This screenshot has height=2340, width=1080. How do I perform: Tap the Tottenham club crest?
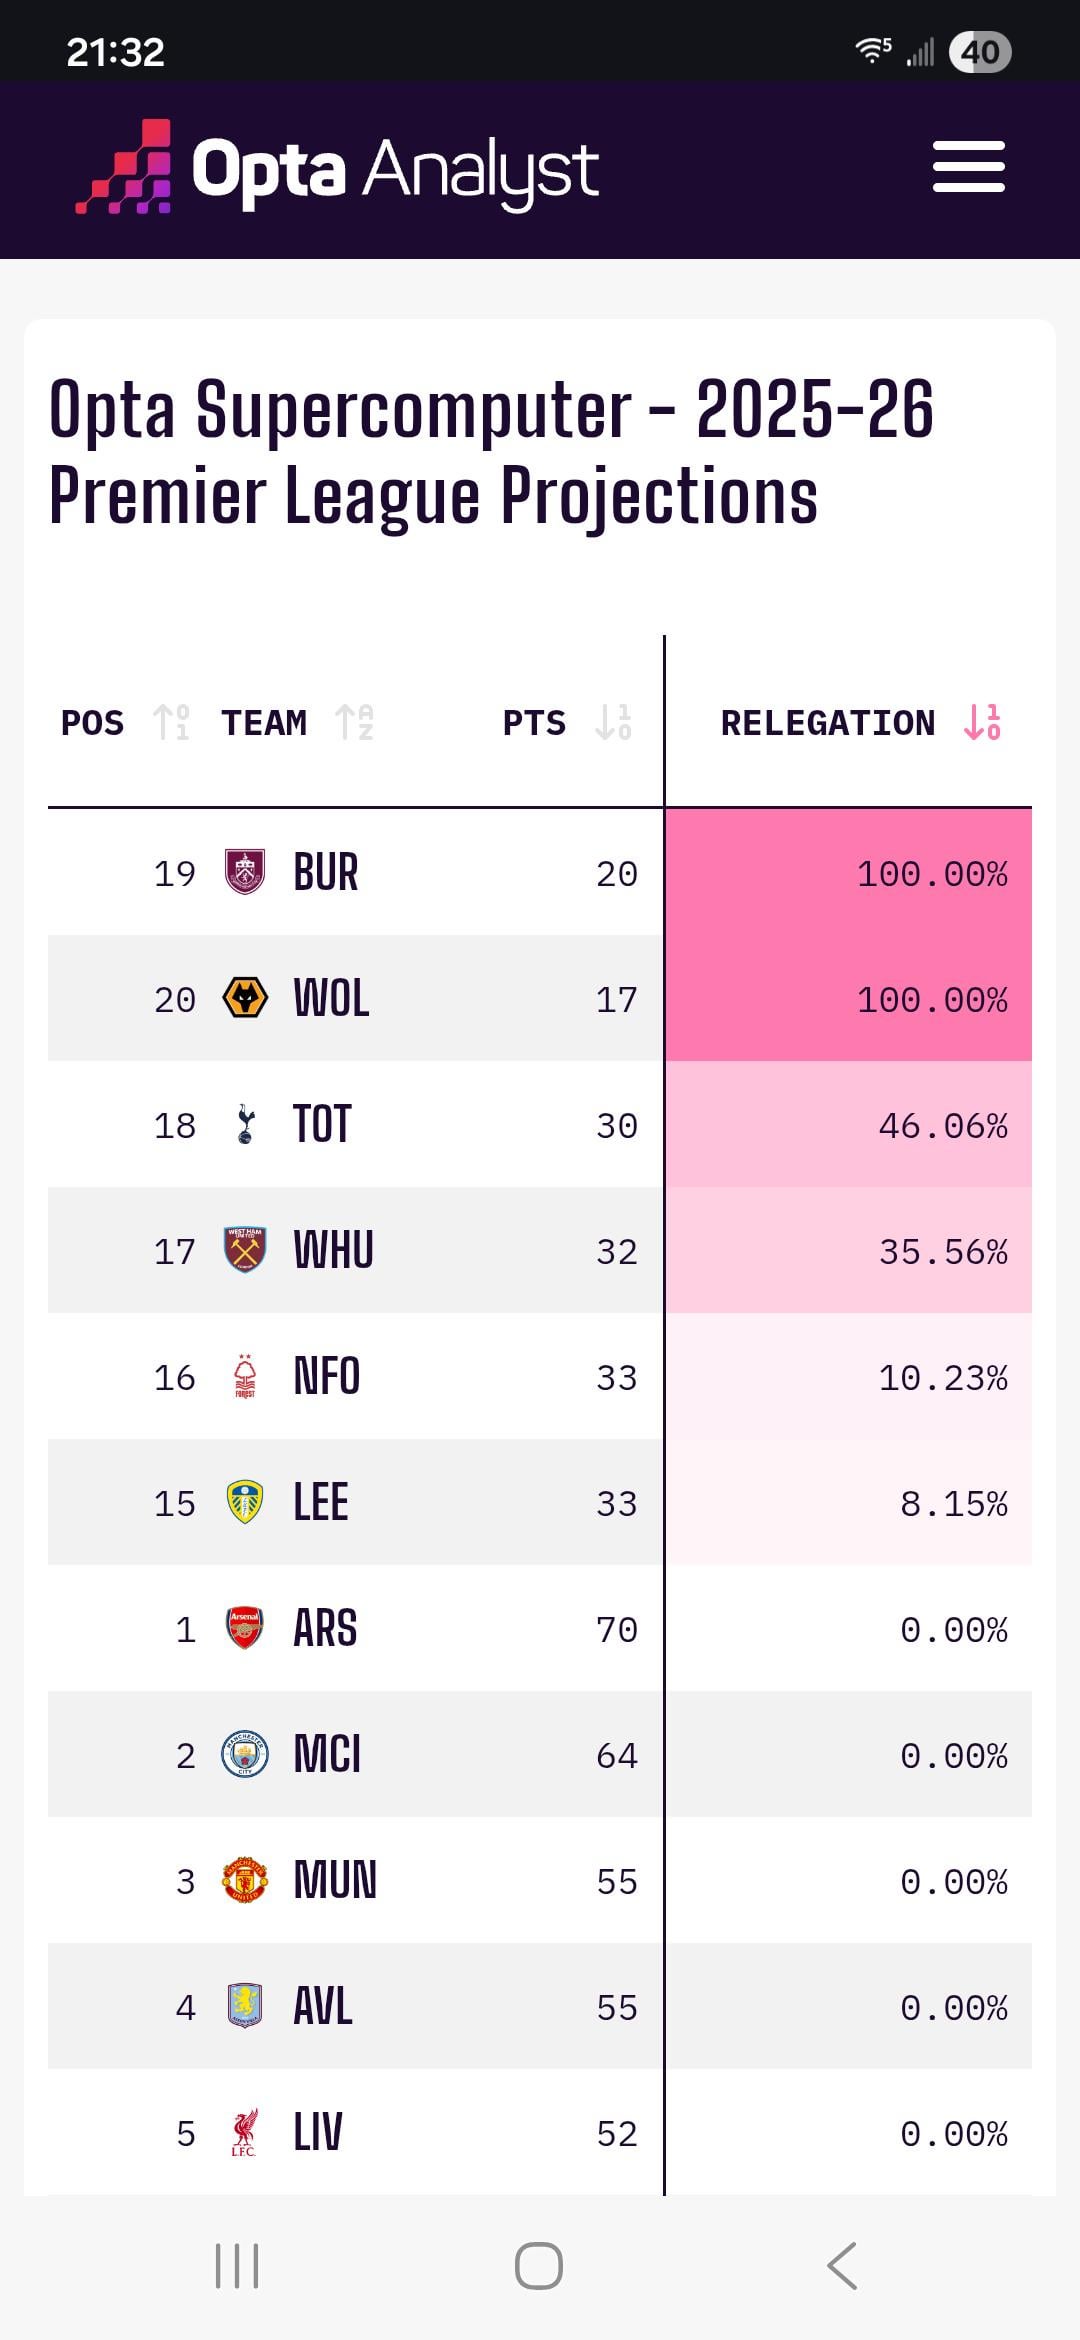coord(245,1124)
